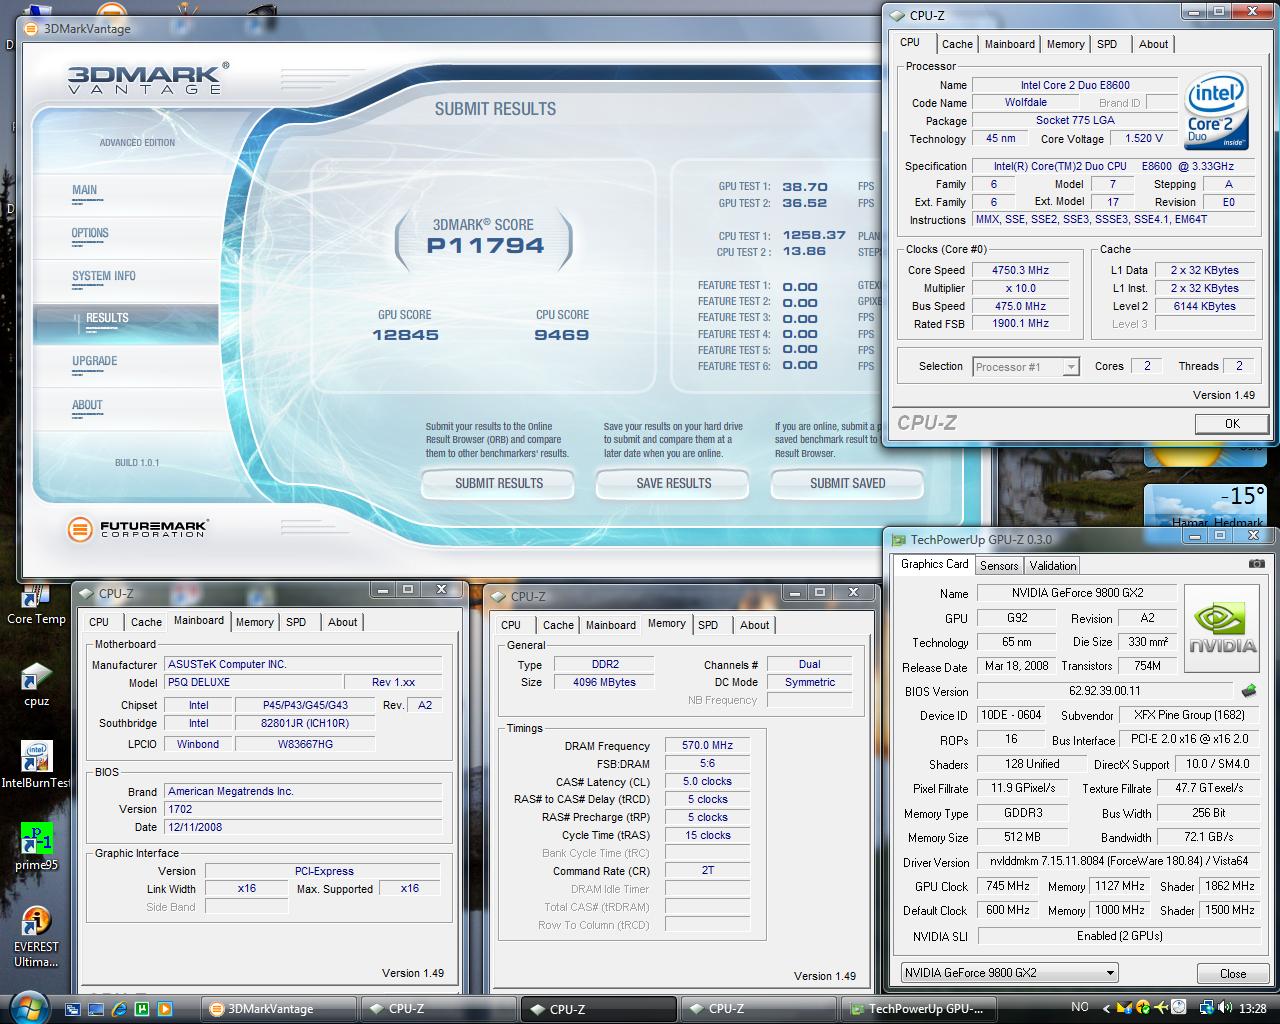Open the cpuz desktop shortcut
The height and width of the screenshot is (1024, 1280).
click(36, 684)
